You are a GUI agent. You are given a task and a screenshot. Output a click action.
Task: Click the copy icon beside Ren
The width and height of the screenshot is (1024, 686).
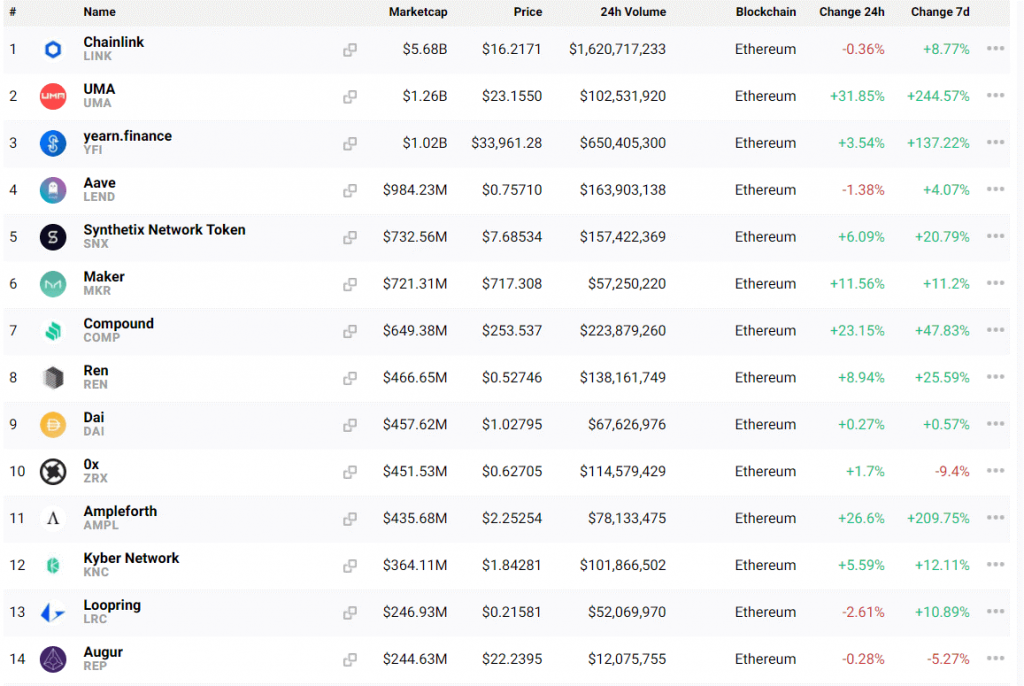pyautogui.click(x=350, y=378)
